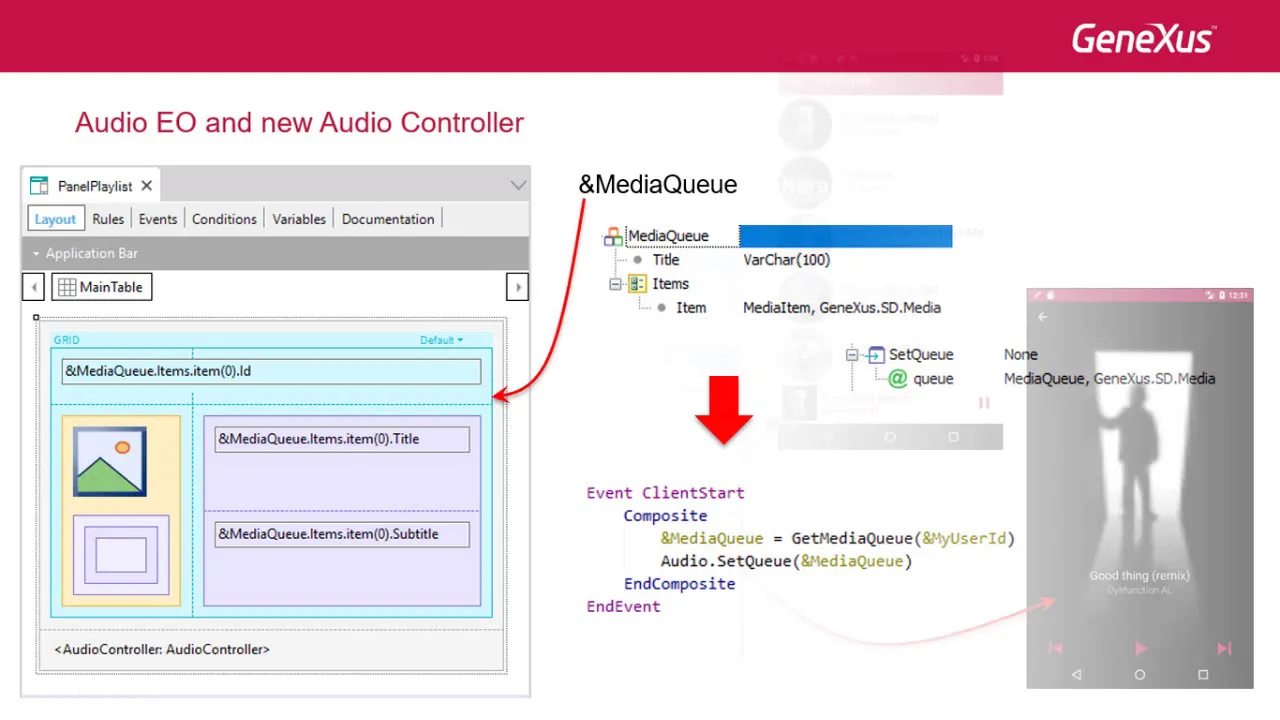Select the Documentation tab
The width and height of the screenshot is (1280, 720).
pos(388,219)
